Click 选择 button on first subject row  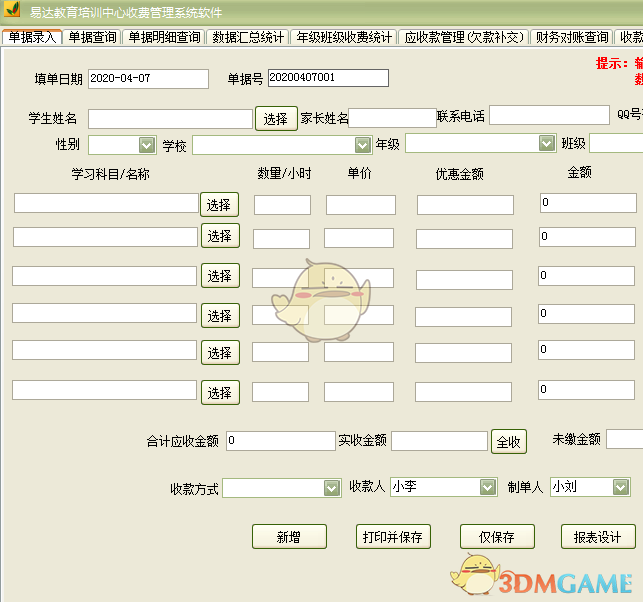click(x=219, y=204)
